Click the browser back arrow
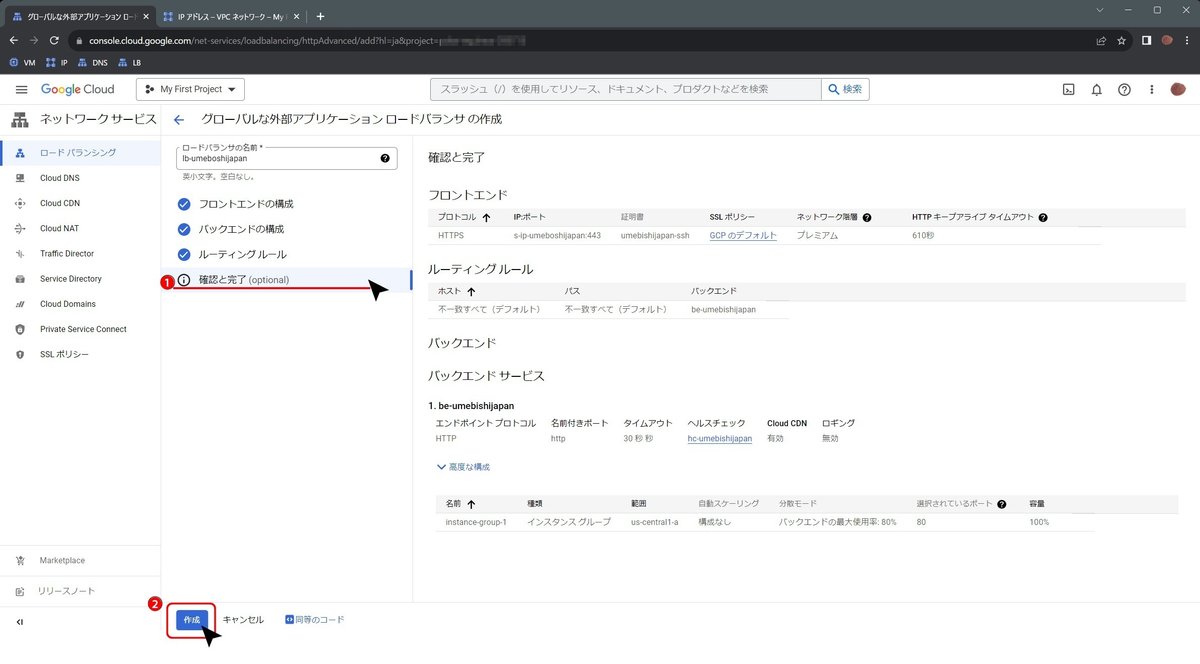 click(13, 41)
